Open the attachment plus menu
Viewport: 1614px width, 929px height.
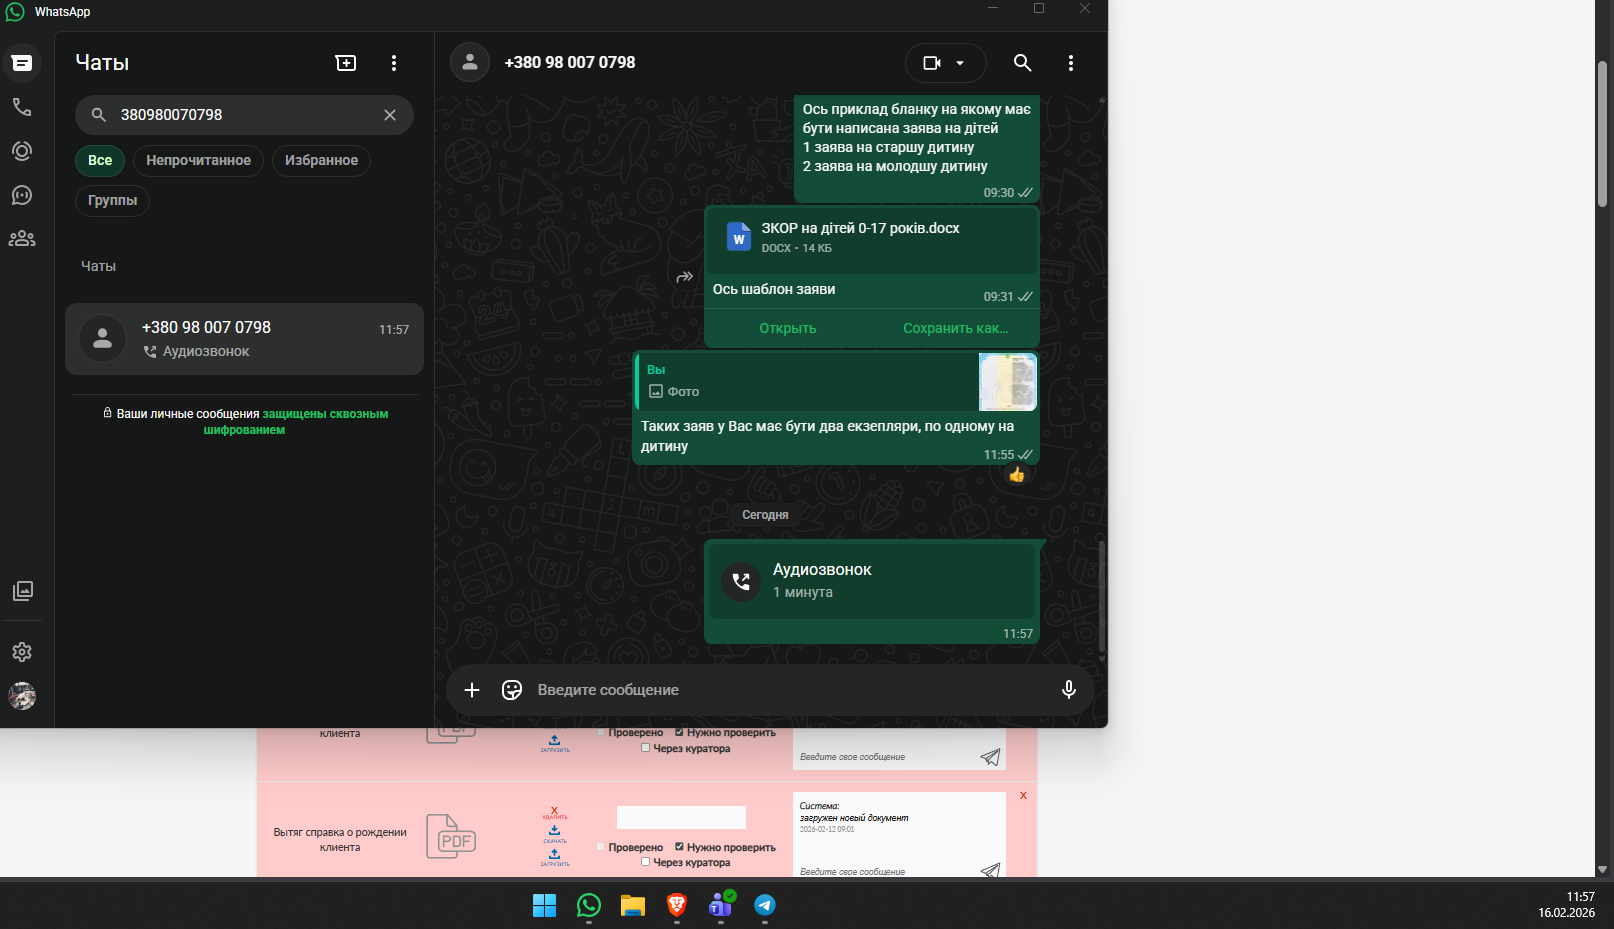pos(472,690)
